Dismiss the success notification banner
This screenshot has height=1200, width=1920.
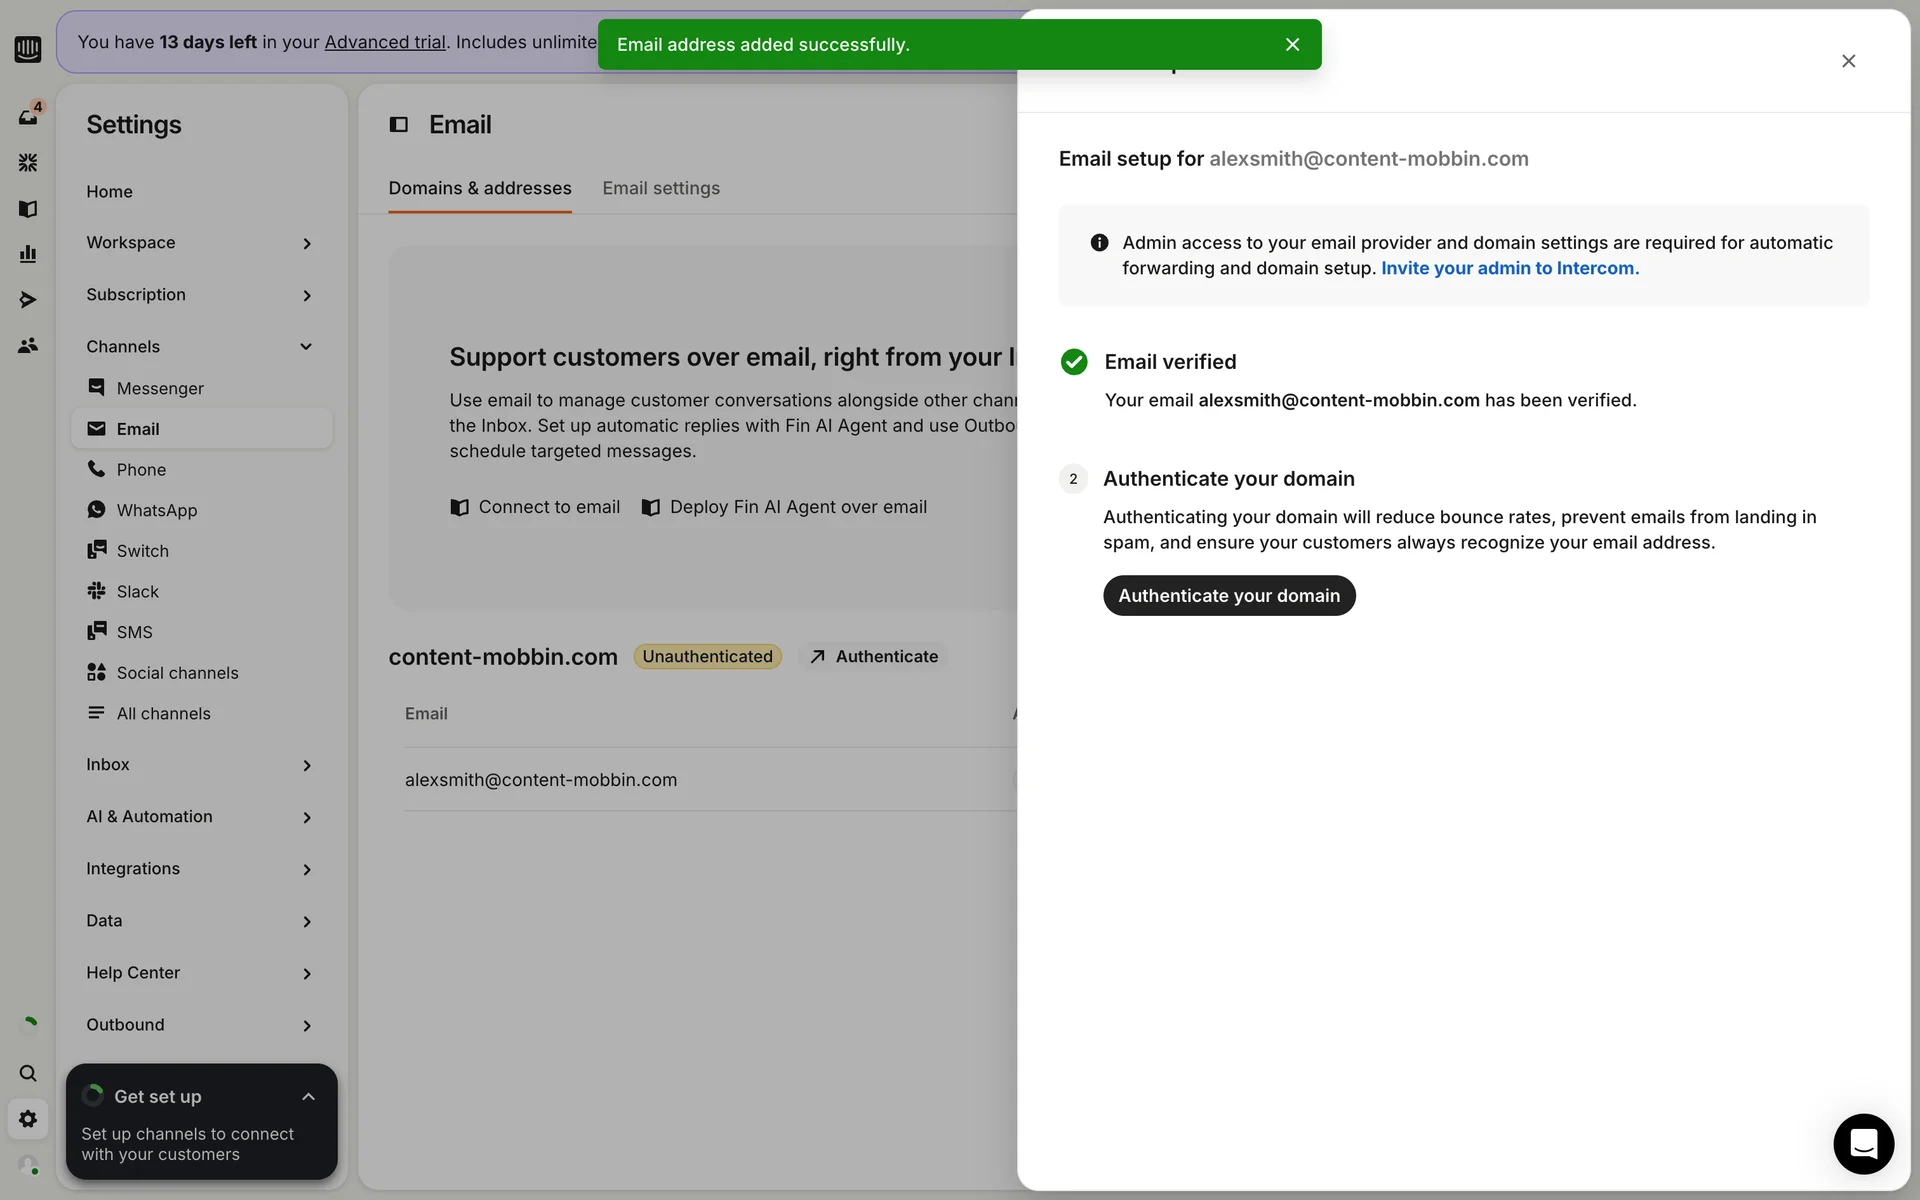(1292, 45)
